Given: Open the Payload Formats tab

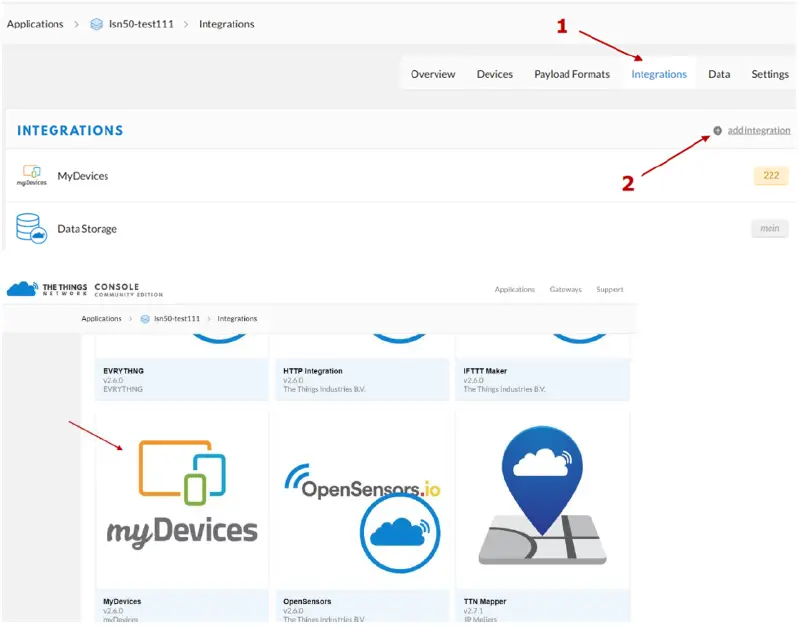Looking at the screenshot, I should coord(572,74).
